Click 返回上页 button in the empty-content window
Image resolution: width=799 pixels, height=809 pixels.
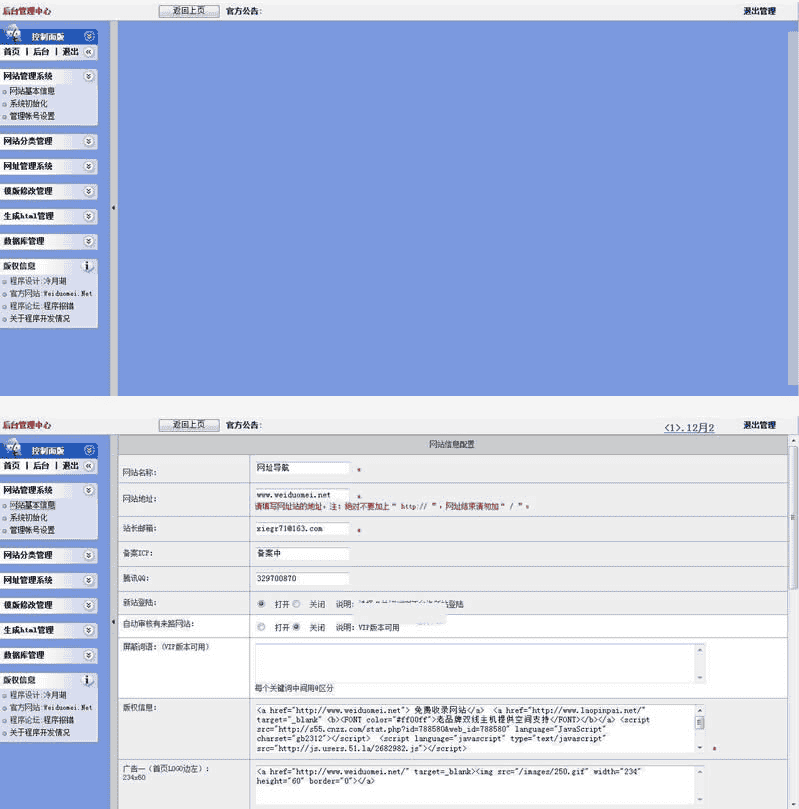(189, 11)
